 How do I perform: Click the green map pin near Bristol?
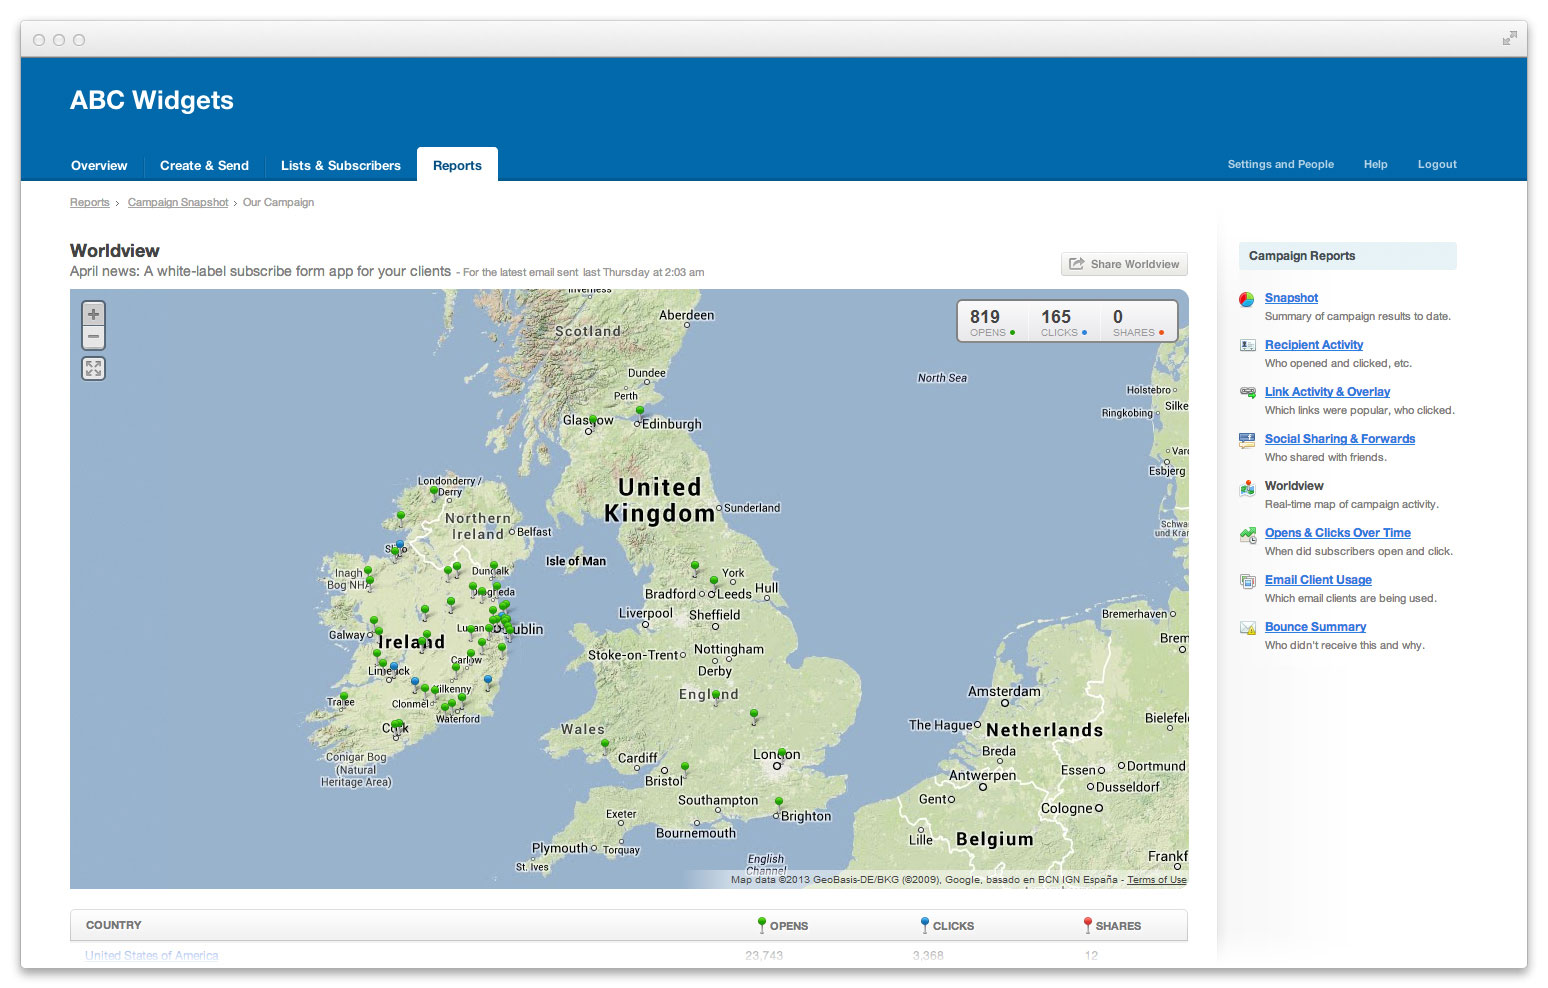pyautogui.click(x=685, y=769)
